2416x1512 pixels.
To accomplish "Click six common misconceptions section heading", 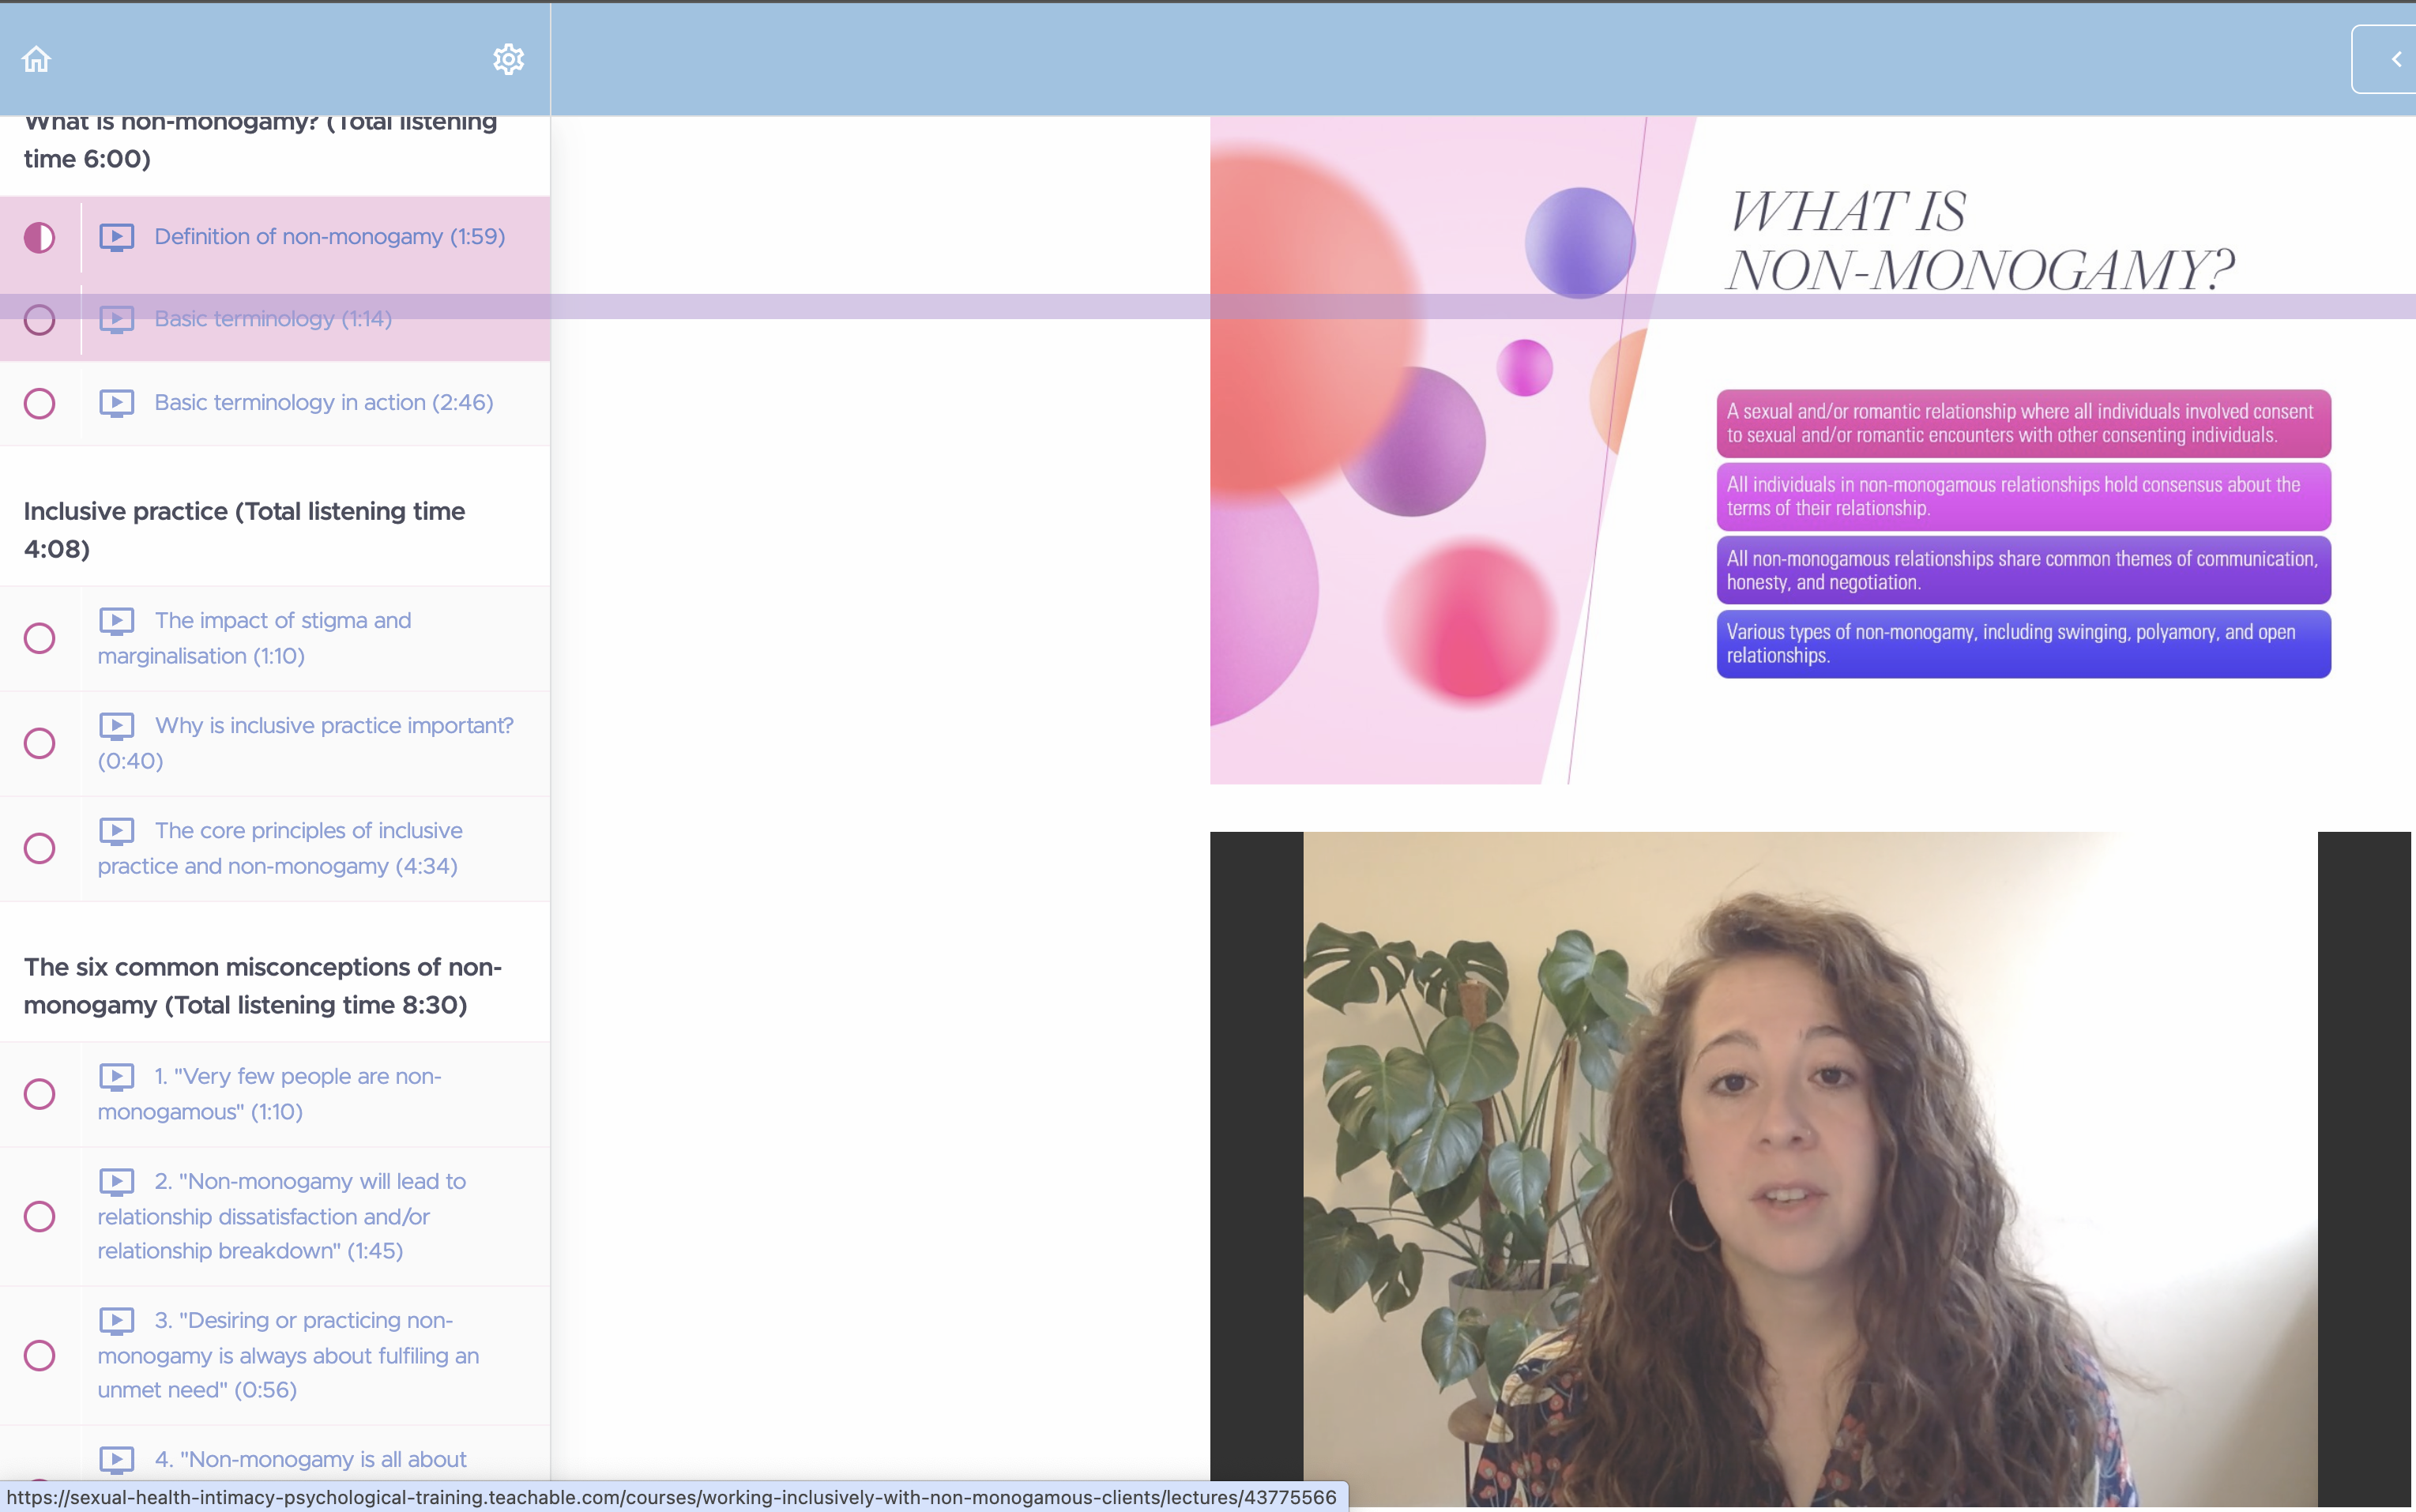I will point(263,986).
